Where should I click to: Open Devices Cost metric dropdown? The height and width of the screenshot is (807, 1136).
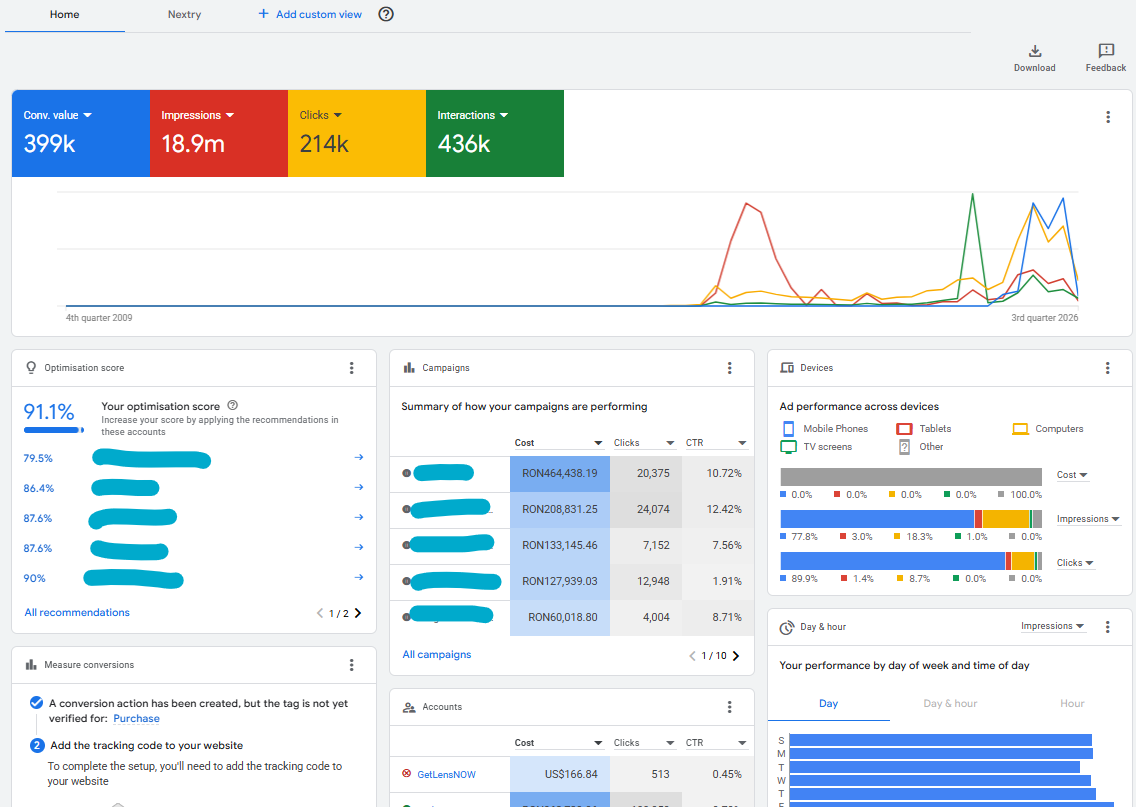1072,475
